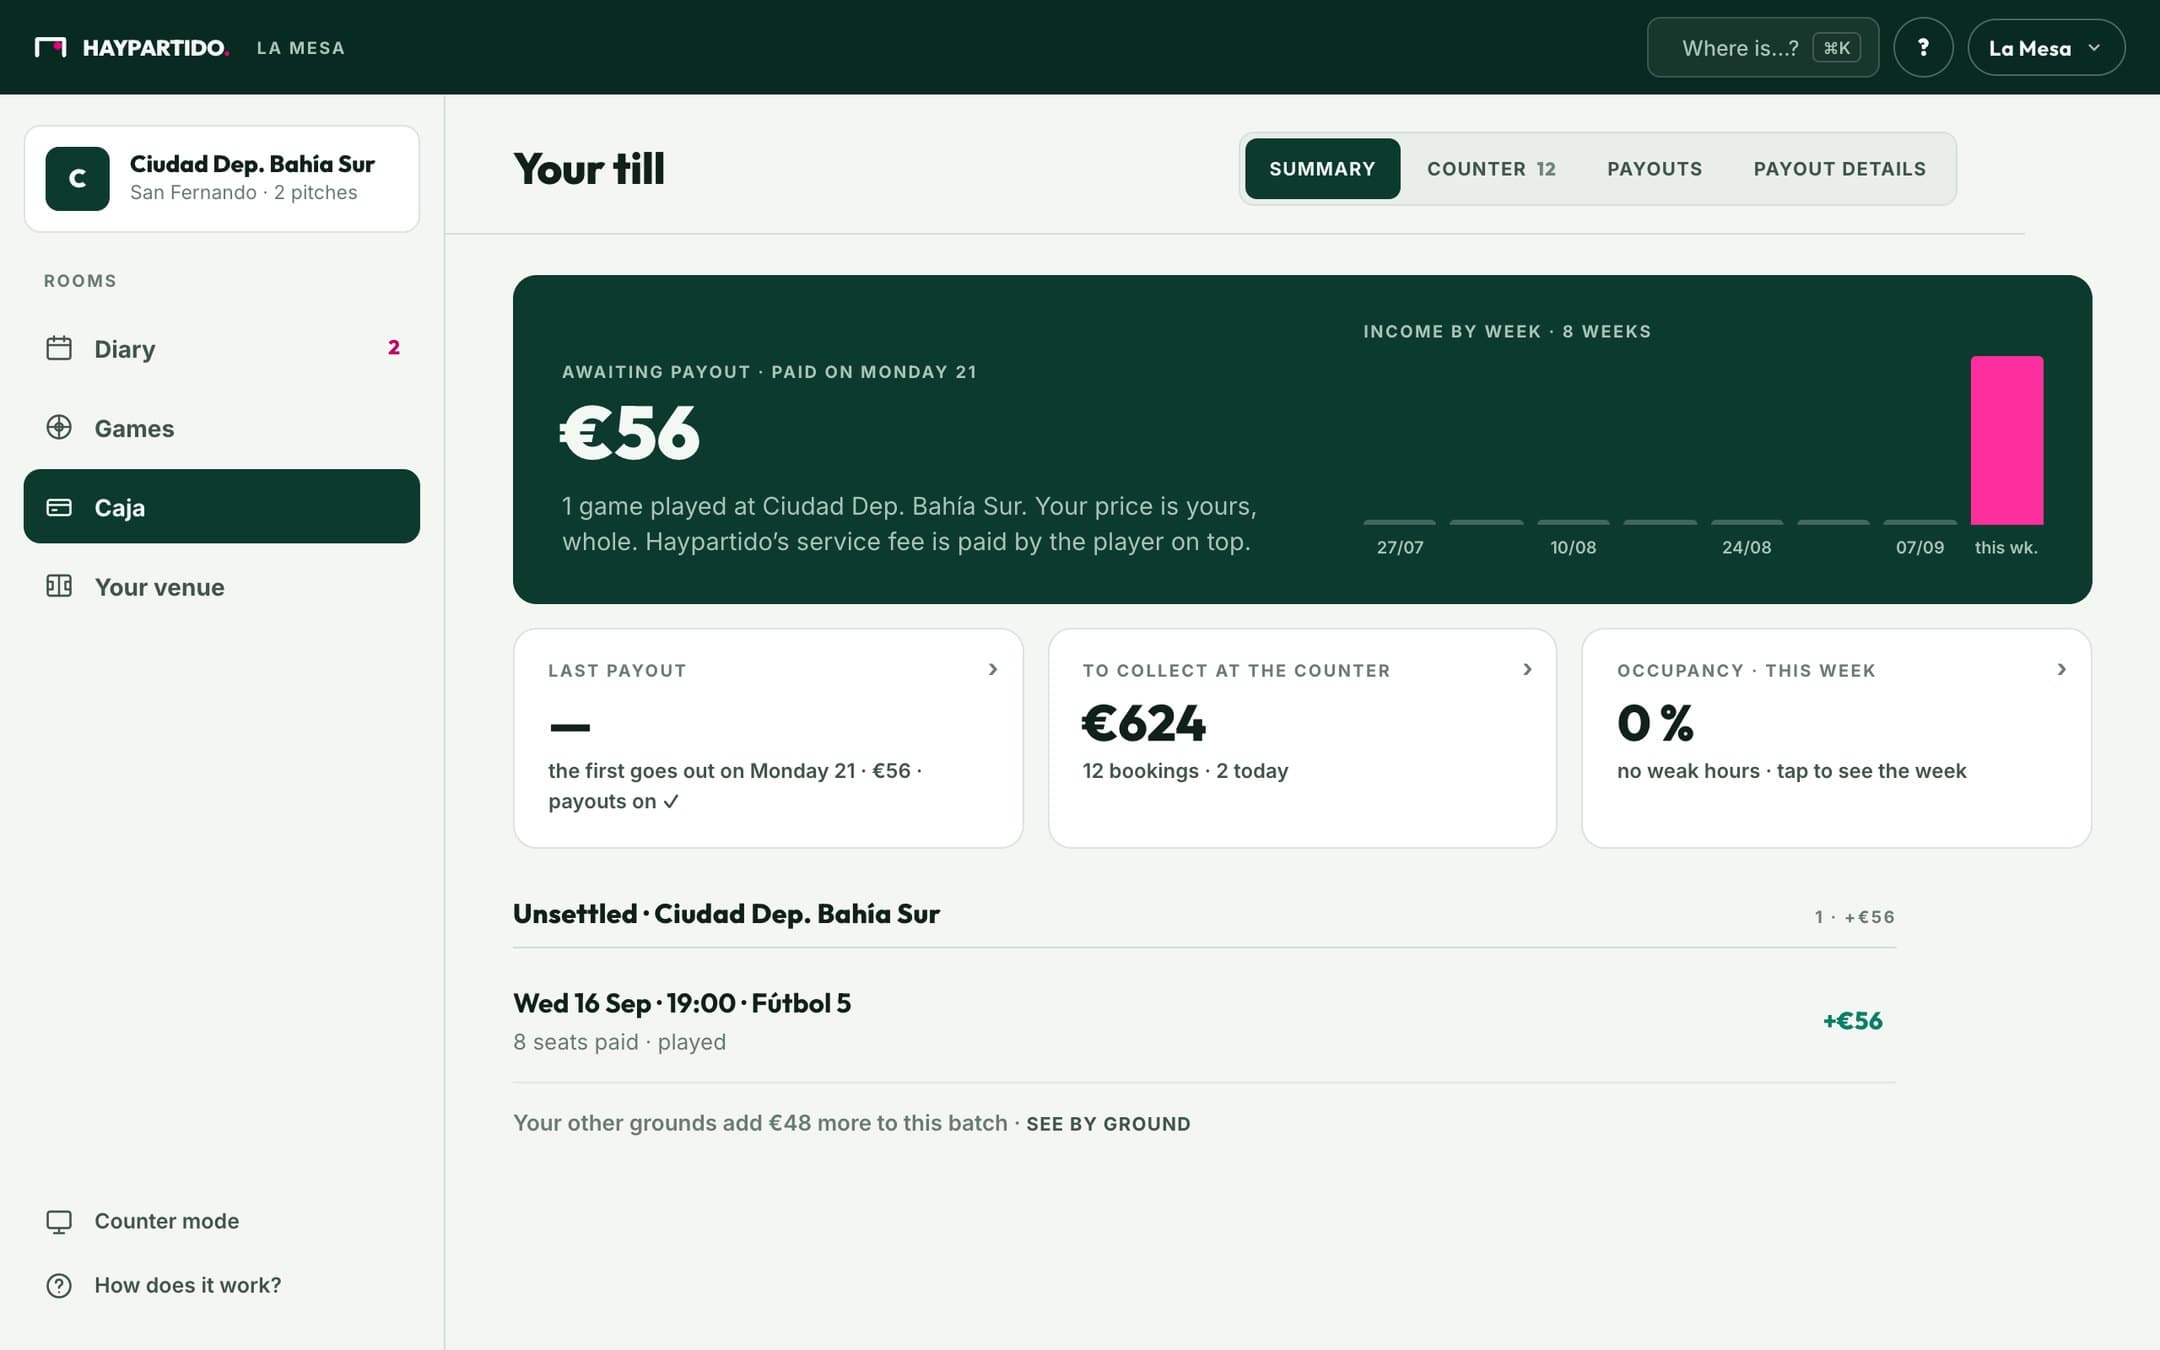Click the 10/08 week label
The width and height of the screenshot is (2160, 1350).
click(1573, 547)
